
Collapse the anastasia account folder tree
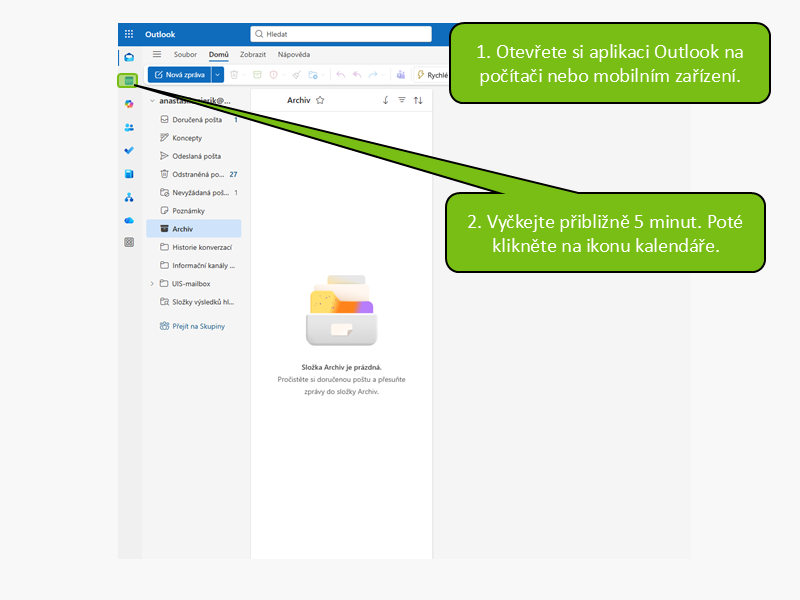[x=151, y=101]
